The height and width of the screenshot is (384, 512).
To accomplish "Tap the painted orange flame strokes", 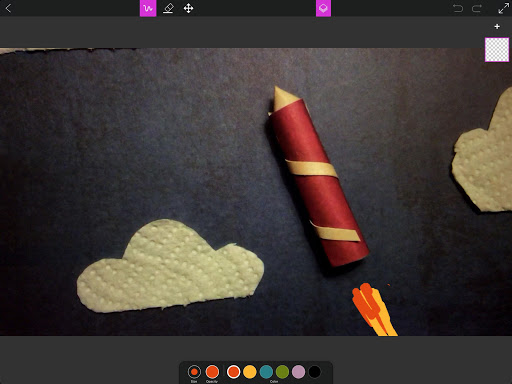I will [373, 309].
